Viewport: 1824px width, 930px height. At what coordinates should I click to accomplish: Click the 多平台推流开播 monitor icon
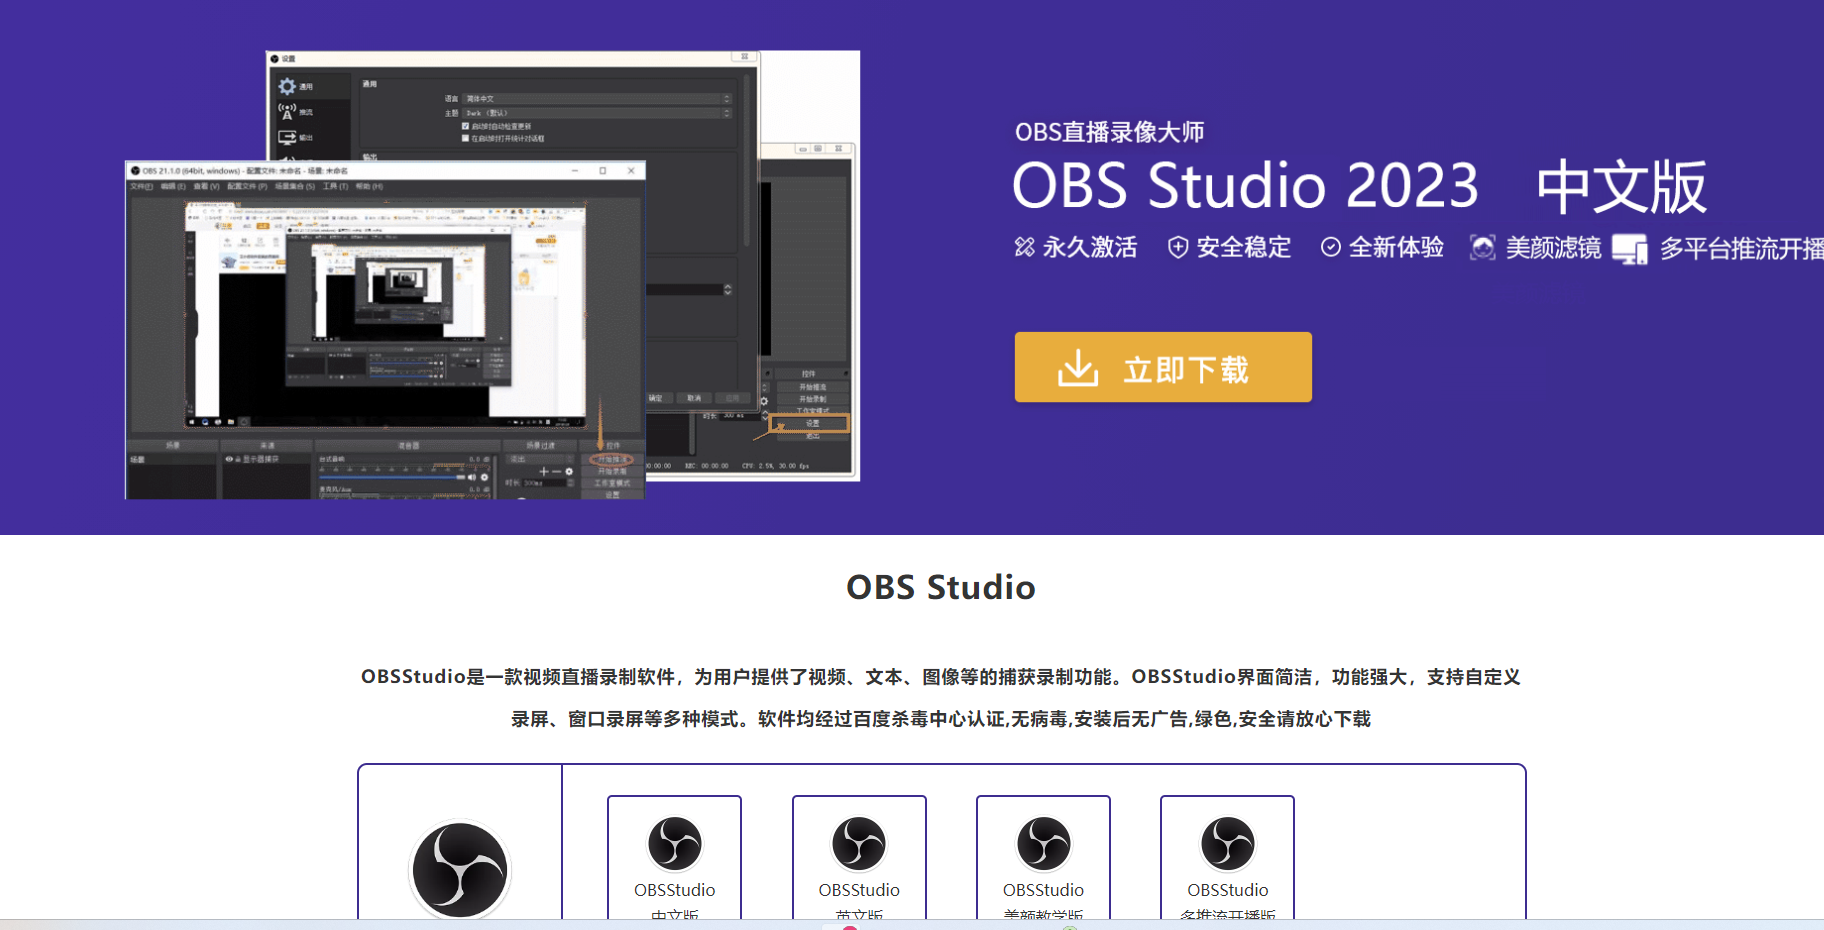[1630, 249]
